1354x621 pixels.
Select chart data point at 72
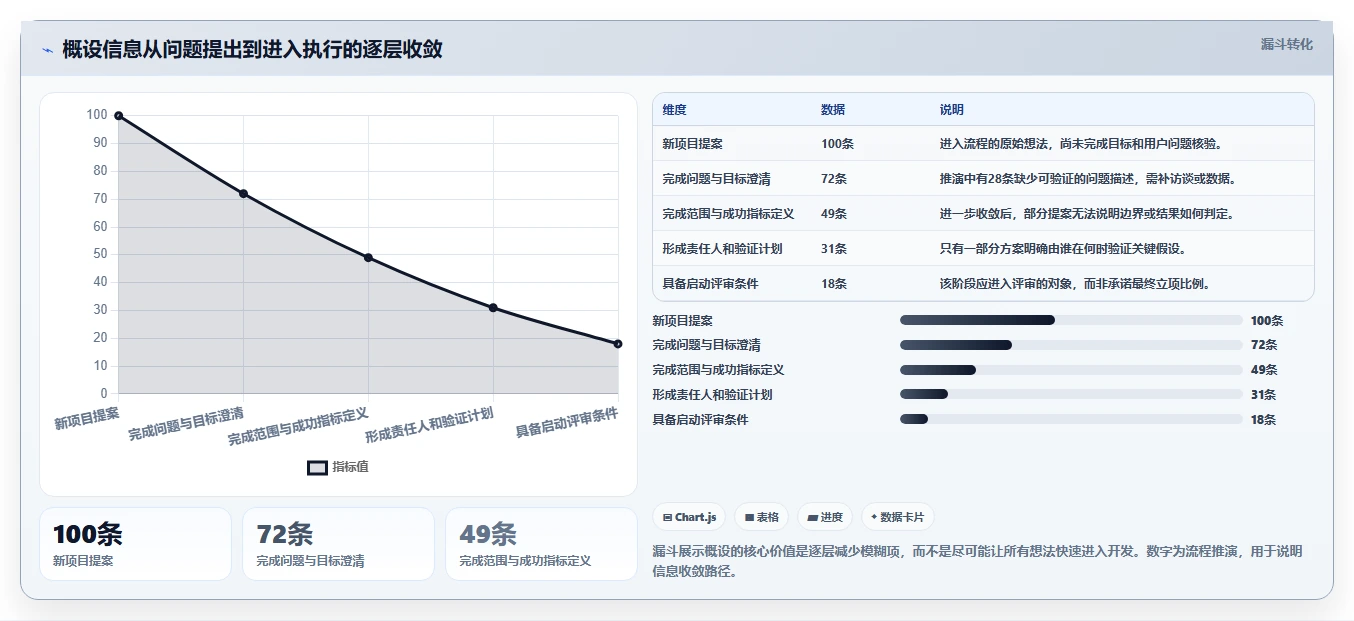click(x=243, y=193)
